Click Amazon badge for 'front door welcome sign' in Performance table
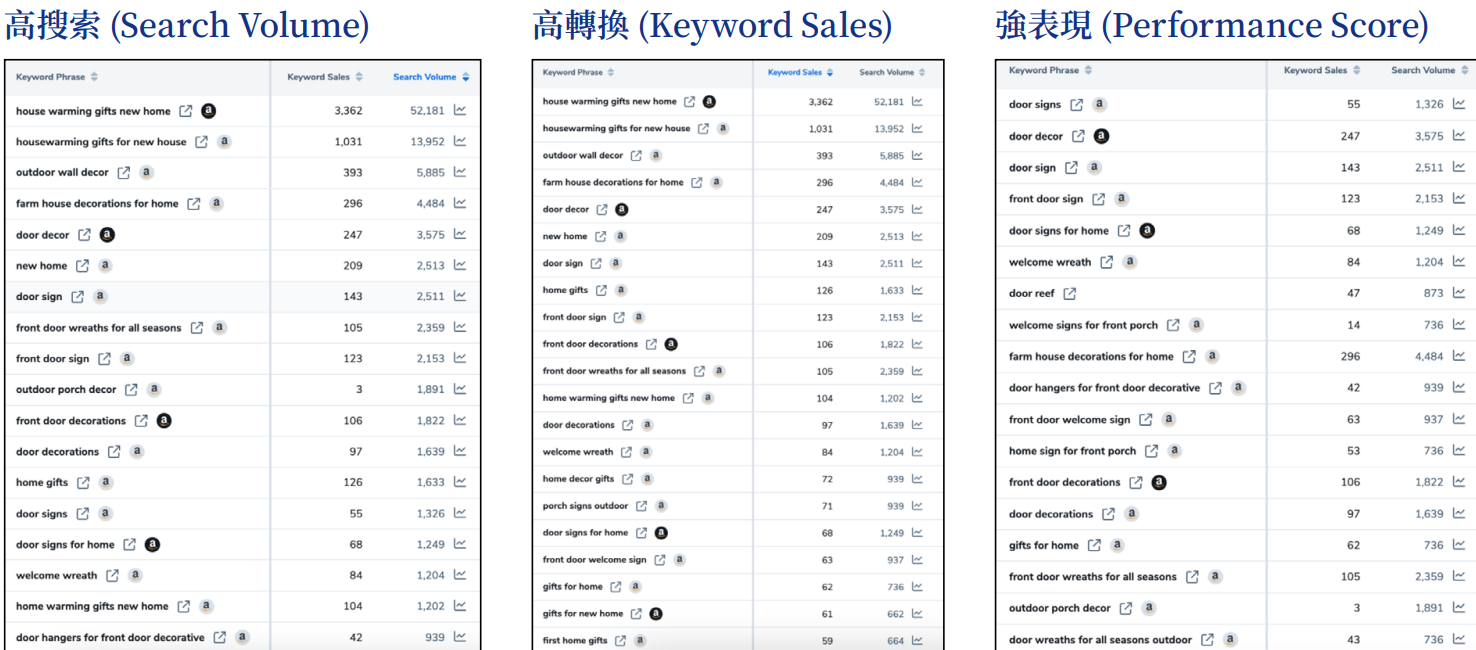 click(x=1168, y=420)
